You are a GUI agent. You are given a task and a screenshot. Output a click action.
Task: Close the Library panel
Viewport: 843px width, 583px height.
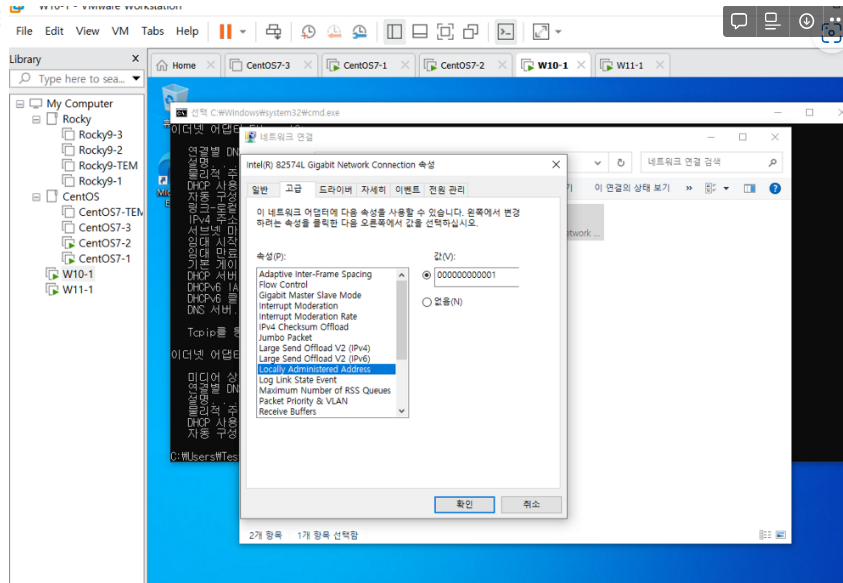pyautogui.click(x=135, y=58)
